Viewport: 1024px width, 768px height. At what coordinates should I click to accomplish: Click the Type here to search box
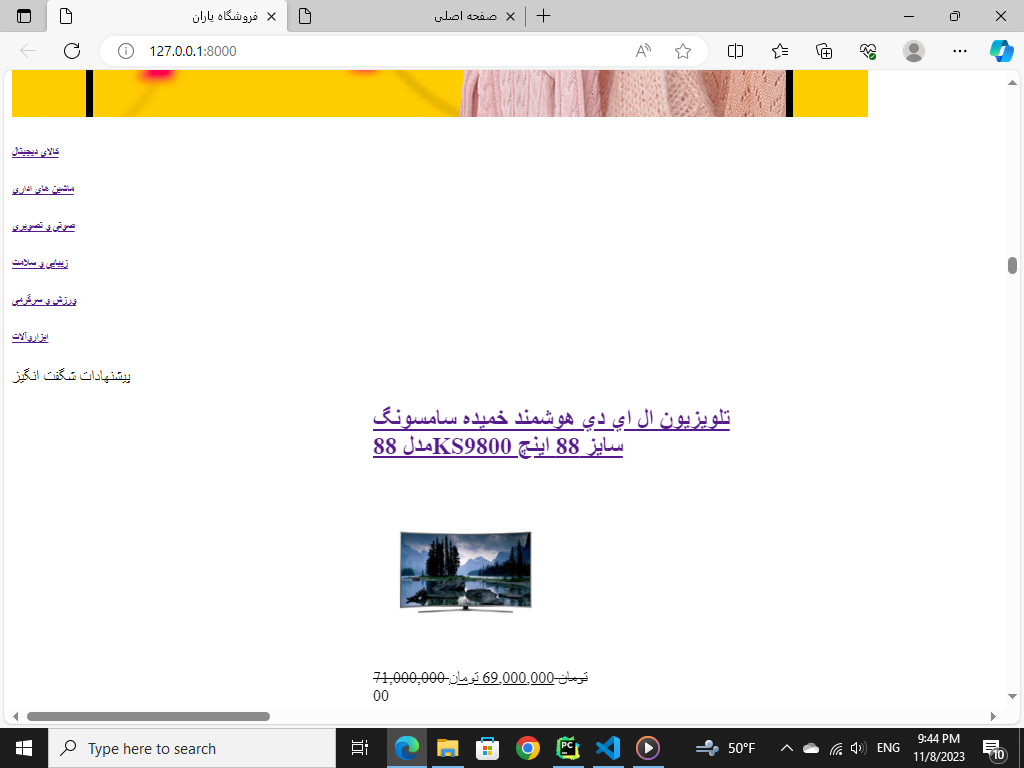coord(191,748)
